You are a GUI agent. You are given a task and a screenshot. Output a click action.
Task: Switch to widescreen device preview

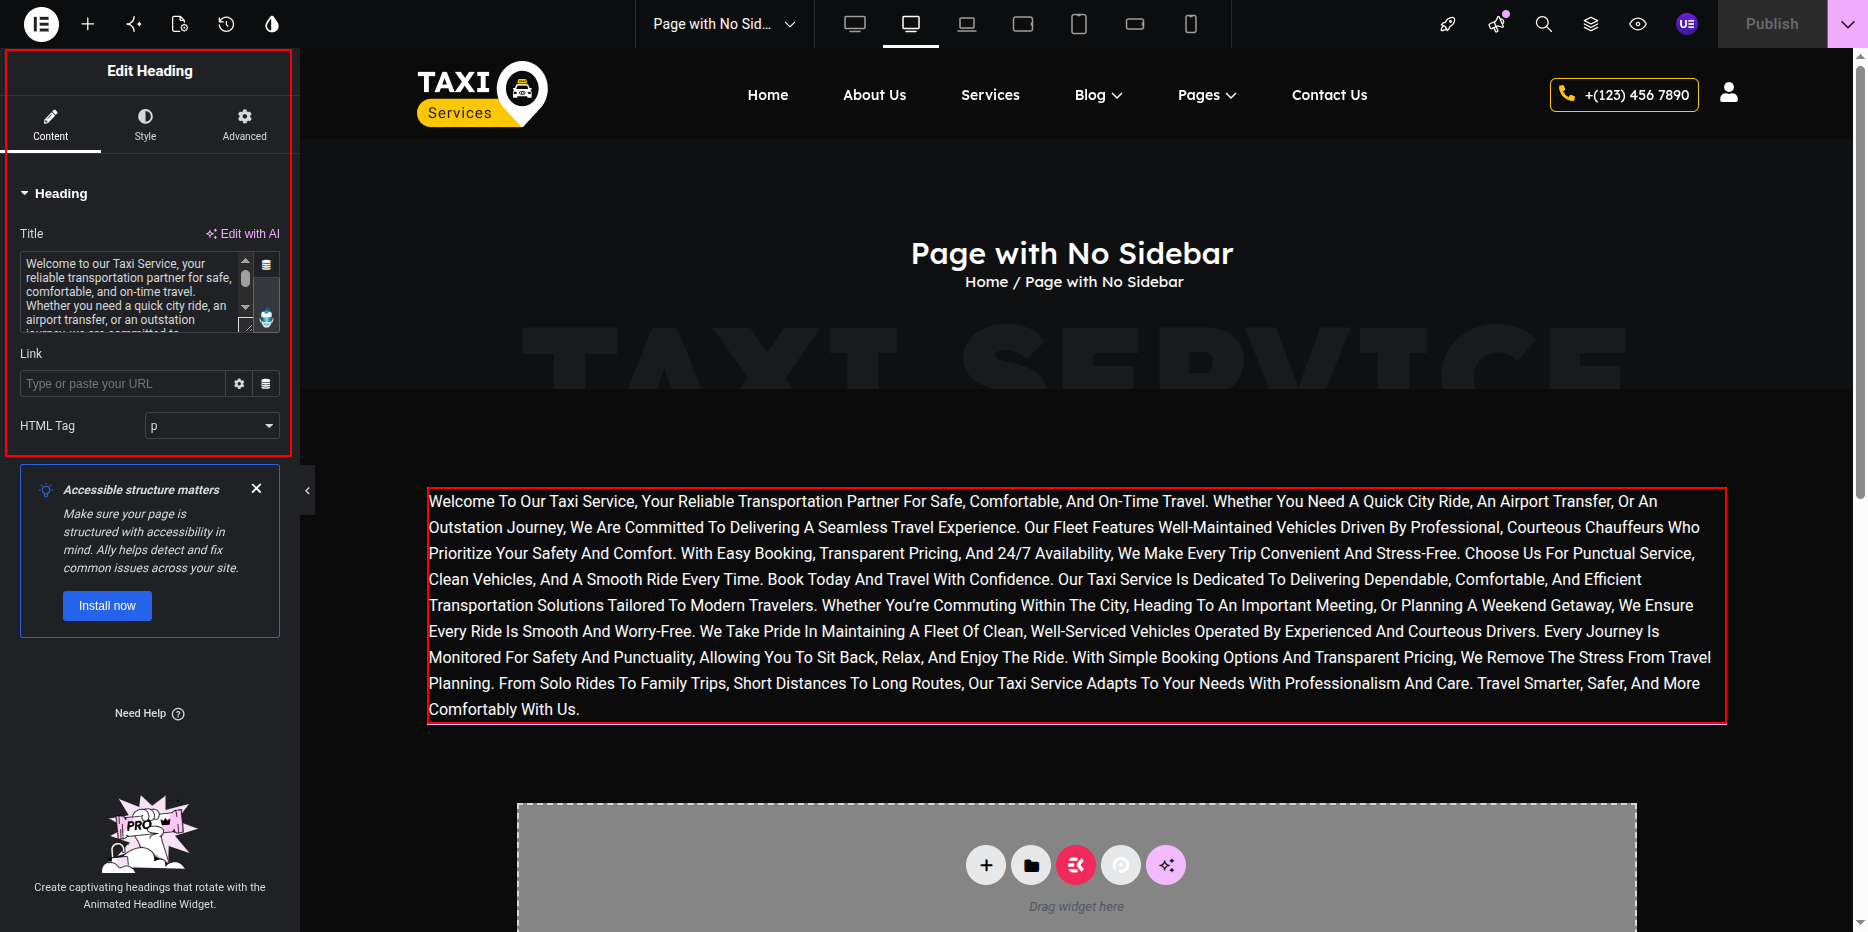(855, 24)
